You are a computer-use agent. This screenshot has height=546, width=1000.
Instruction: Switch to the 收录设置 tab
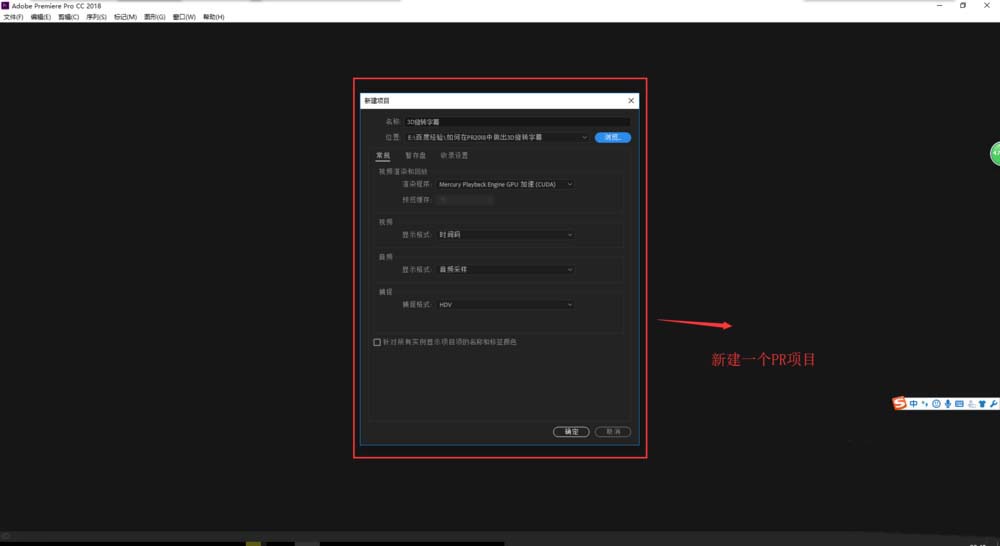coord(454,156)
